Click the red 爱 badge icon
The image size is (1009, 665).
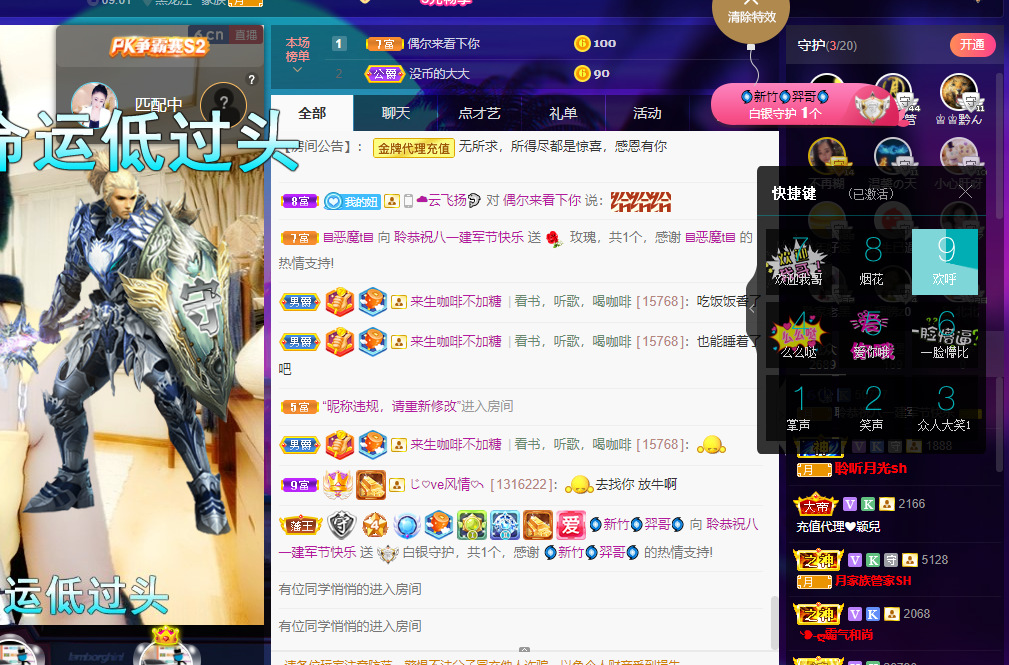click(x=571, y=525)
